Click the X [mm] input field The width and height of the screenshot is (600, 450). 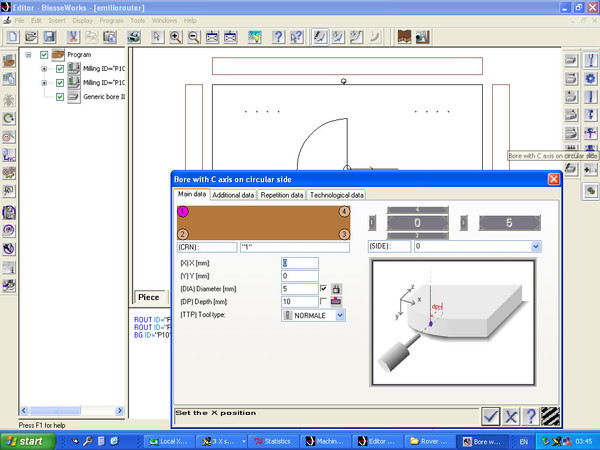[x=300, y=263]
